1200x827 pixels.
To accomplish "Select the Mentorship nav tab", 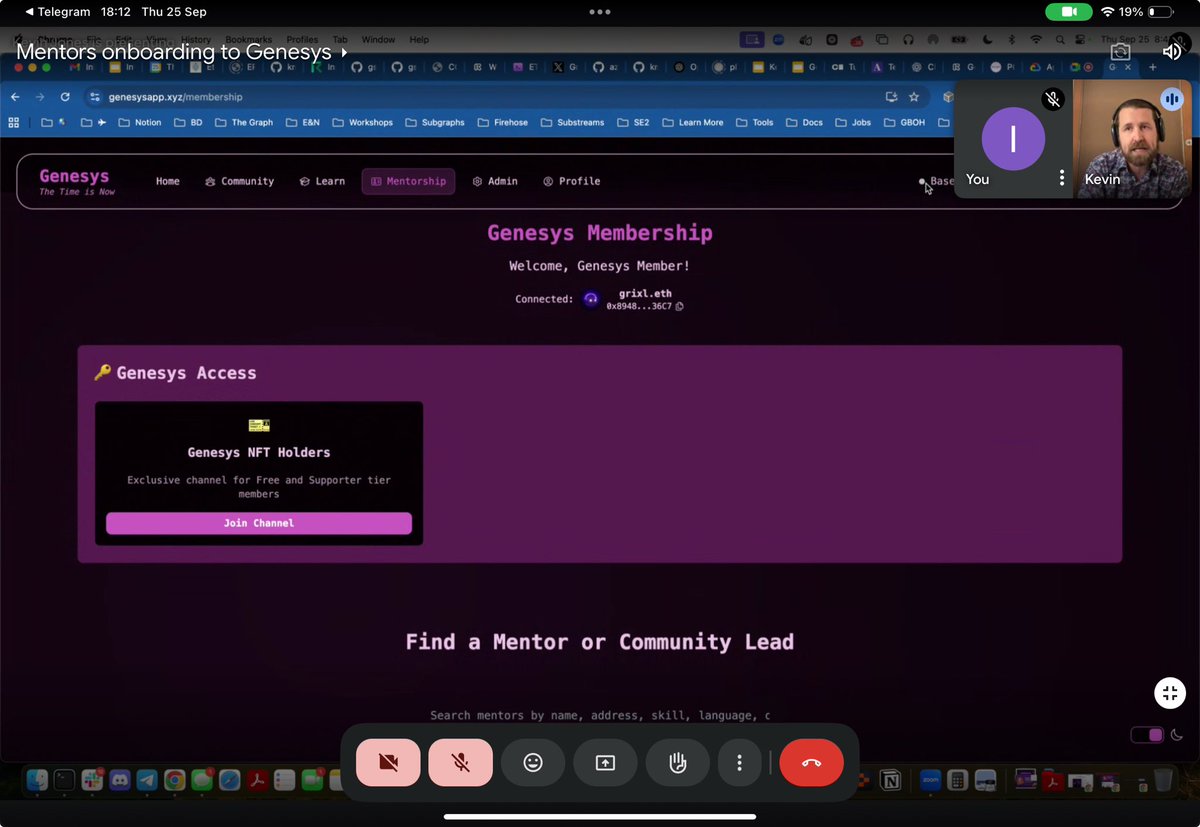I will [408, 181].
